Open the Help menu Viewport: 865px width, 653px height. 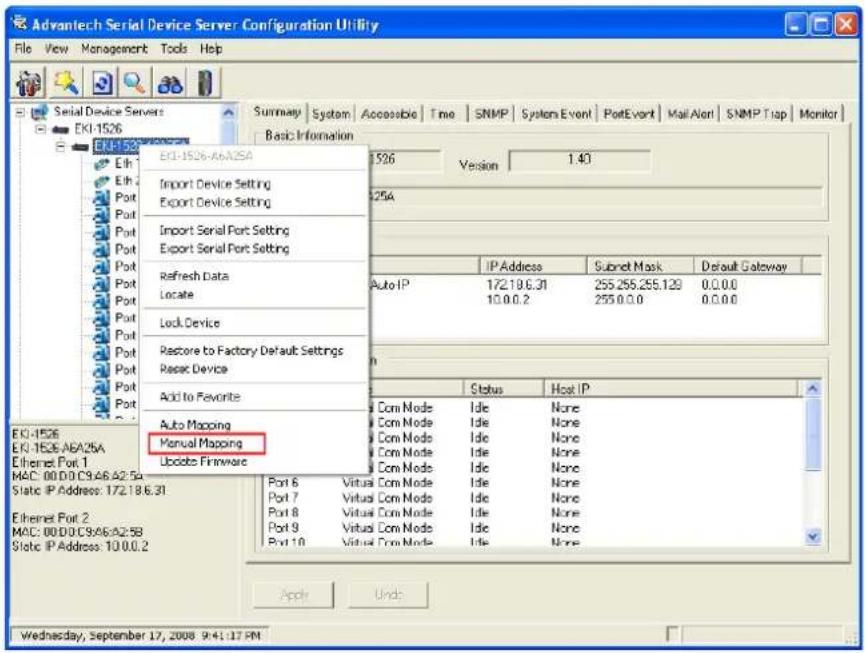click(x=211, y=49)
